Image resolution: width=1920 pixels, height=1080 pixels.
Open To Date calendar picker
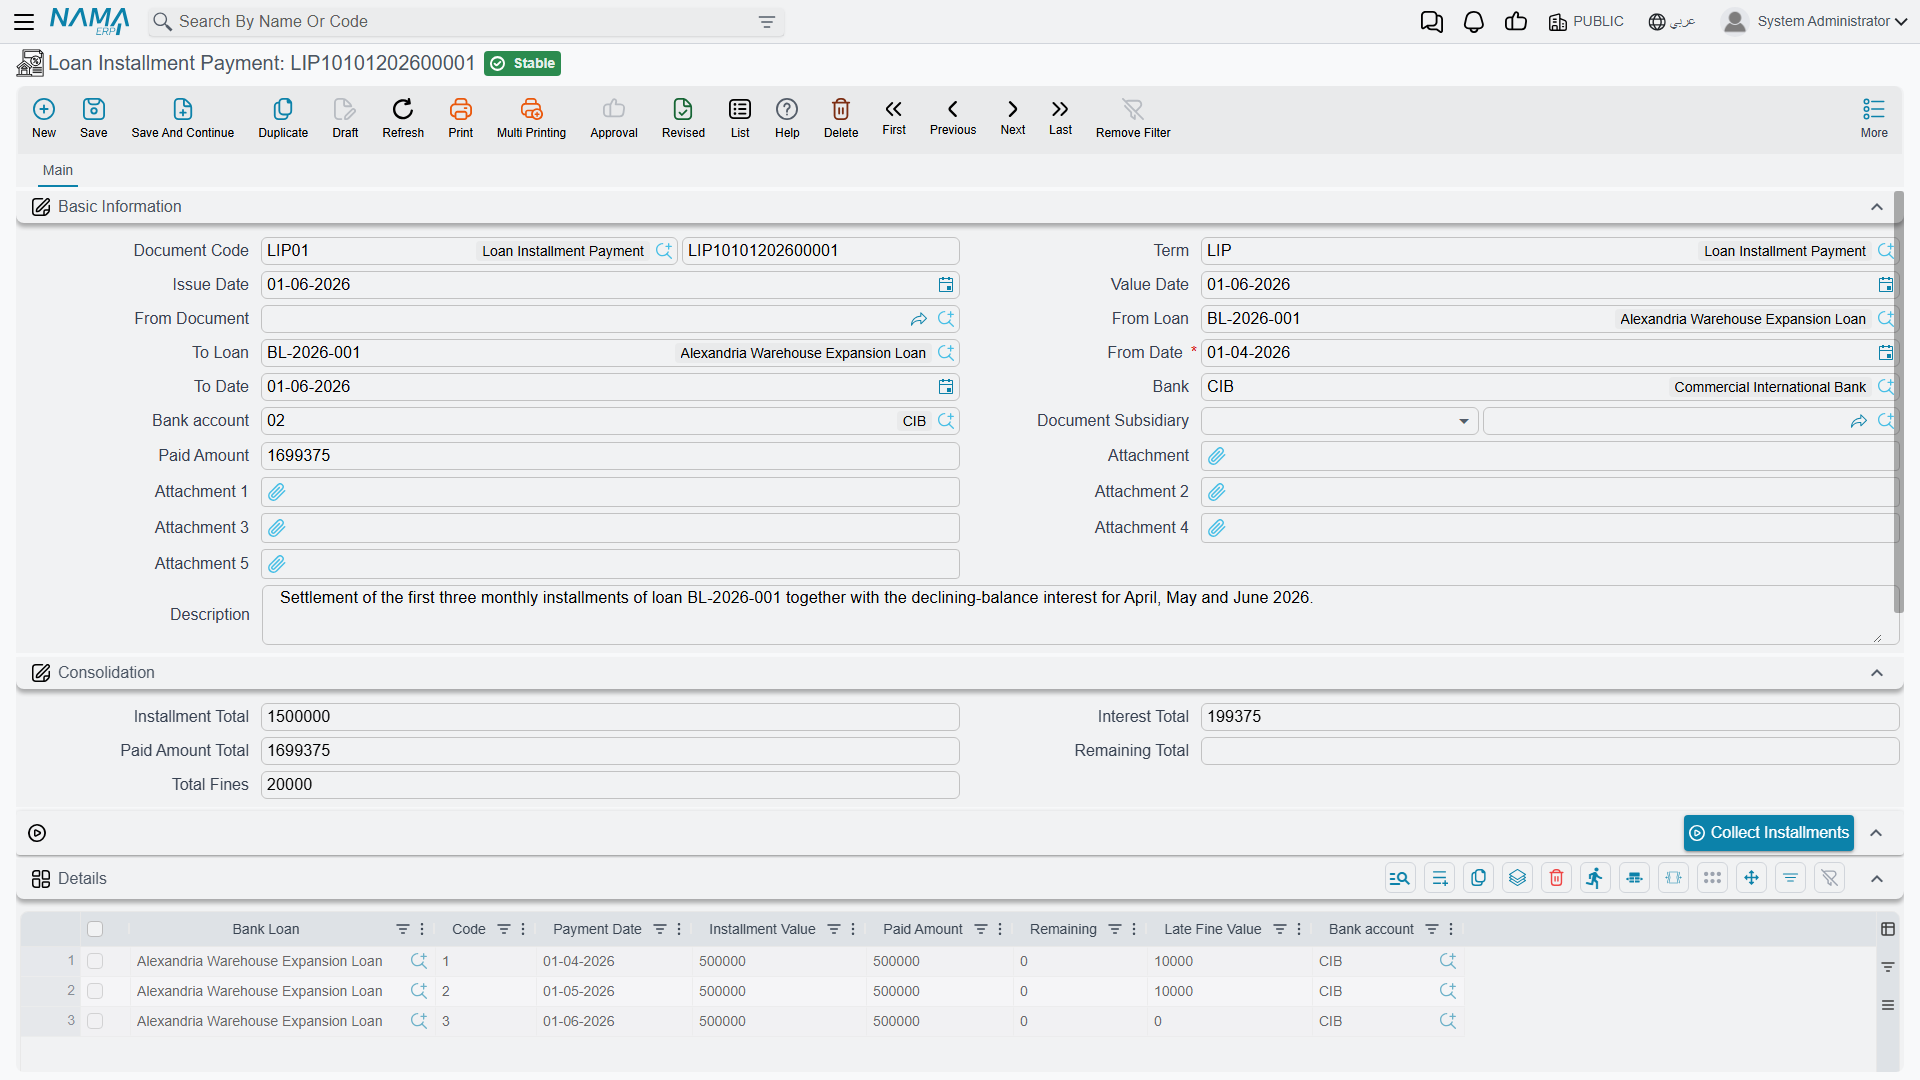[946, 387]
